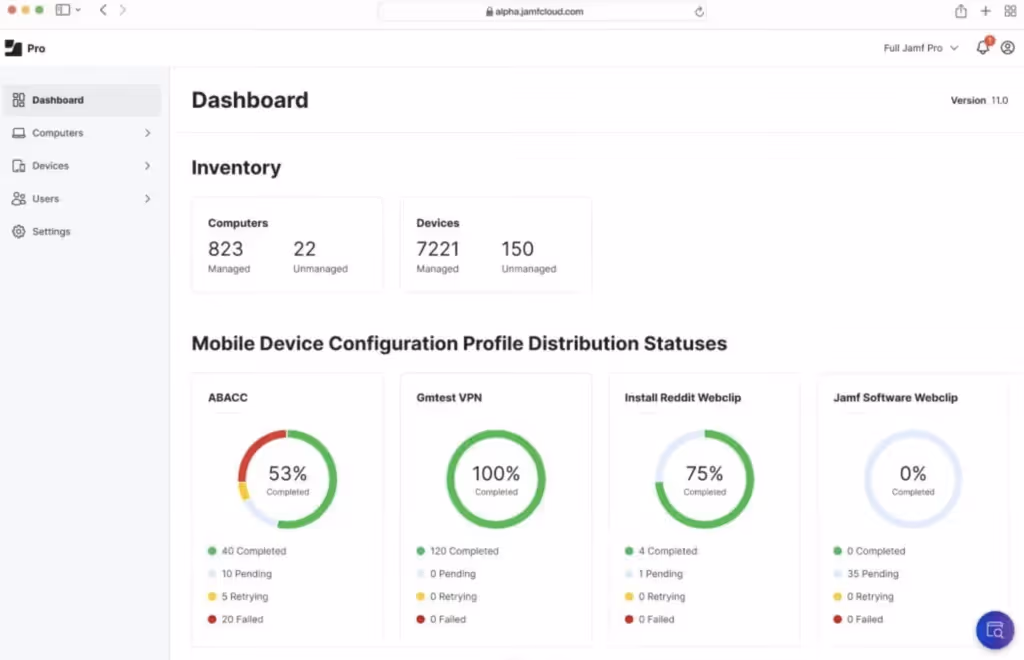Click the Gmtest VPN 100% donut chart
This screenshot has height=660, width=1024.
[x=496, y=479]
